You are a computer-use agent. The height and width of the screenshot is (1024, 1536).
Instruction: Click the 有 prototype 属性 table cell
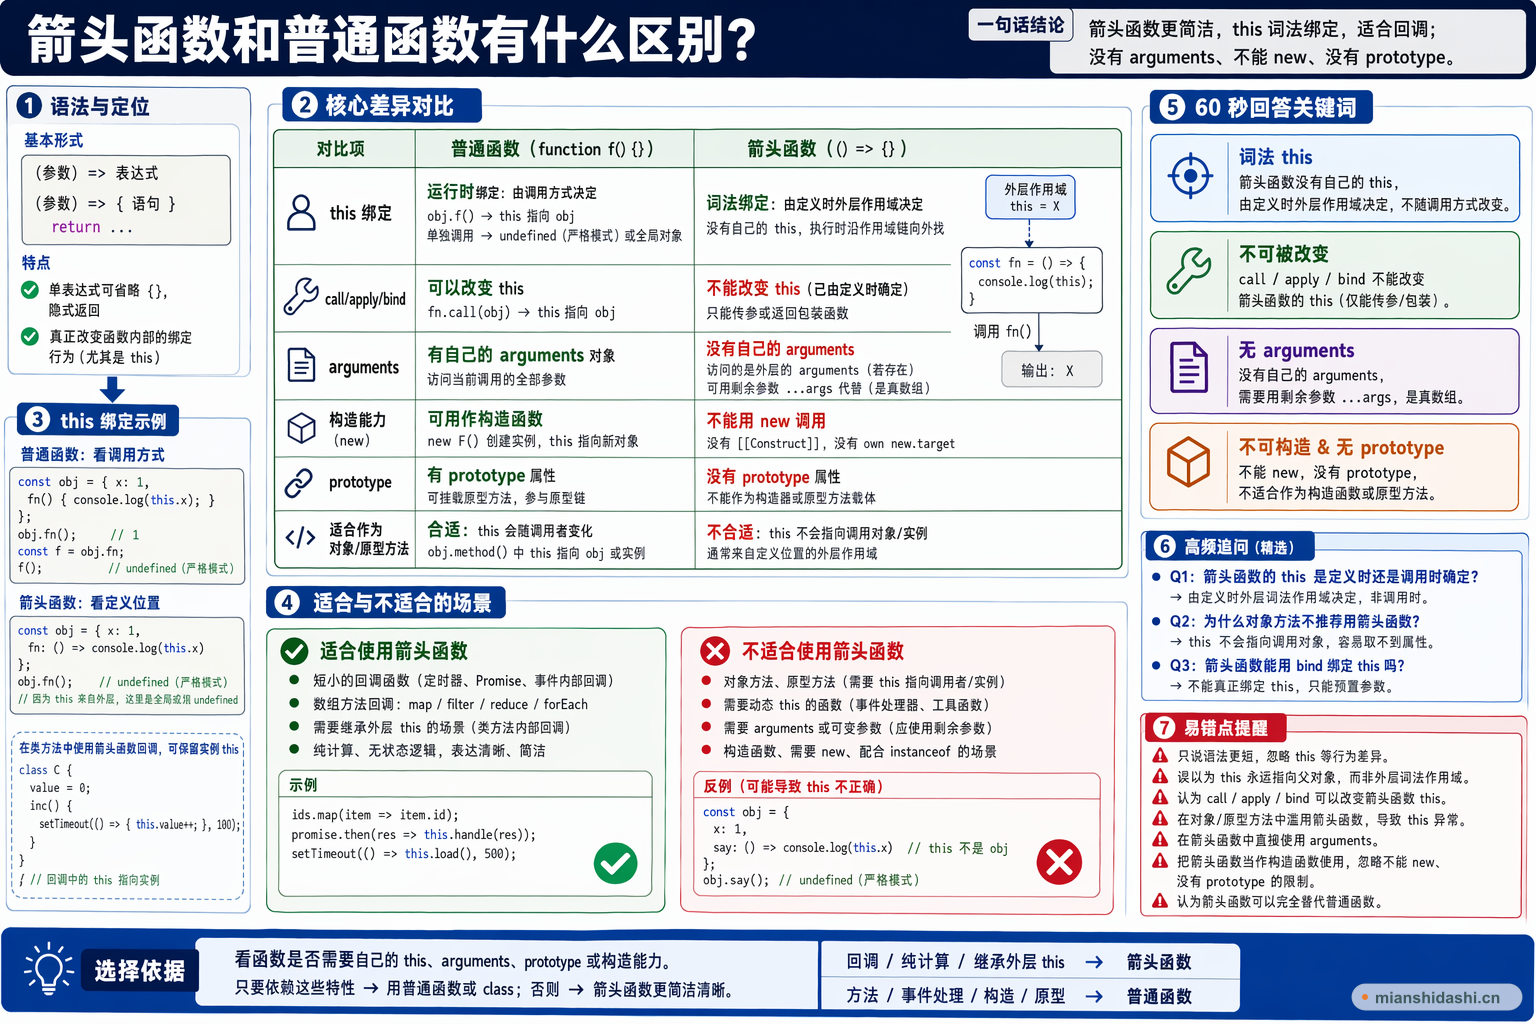click(555, 484)
